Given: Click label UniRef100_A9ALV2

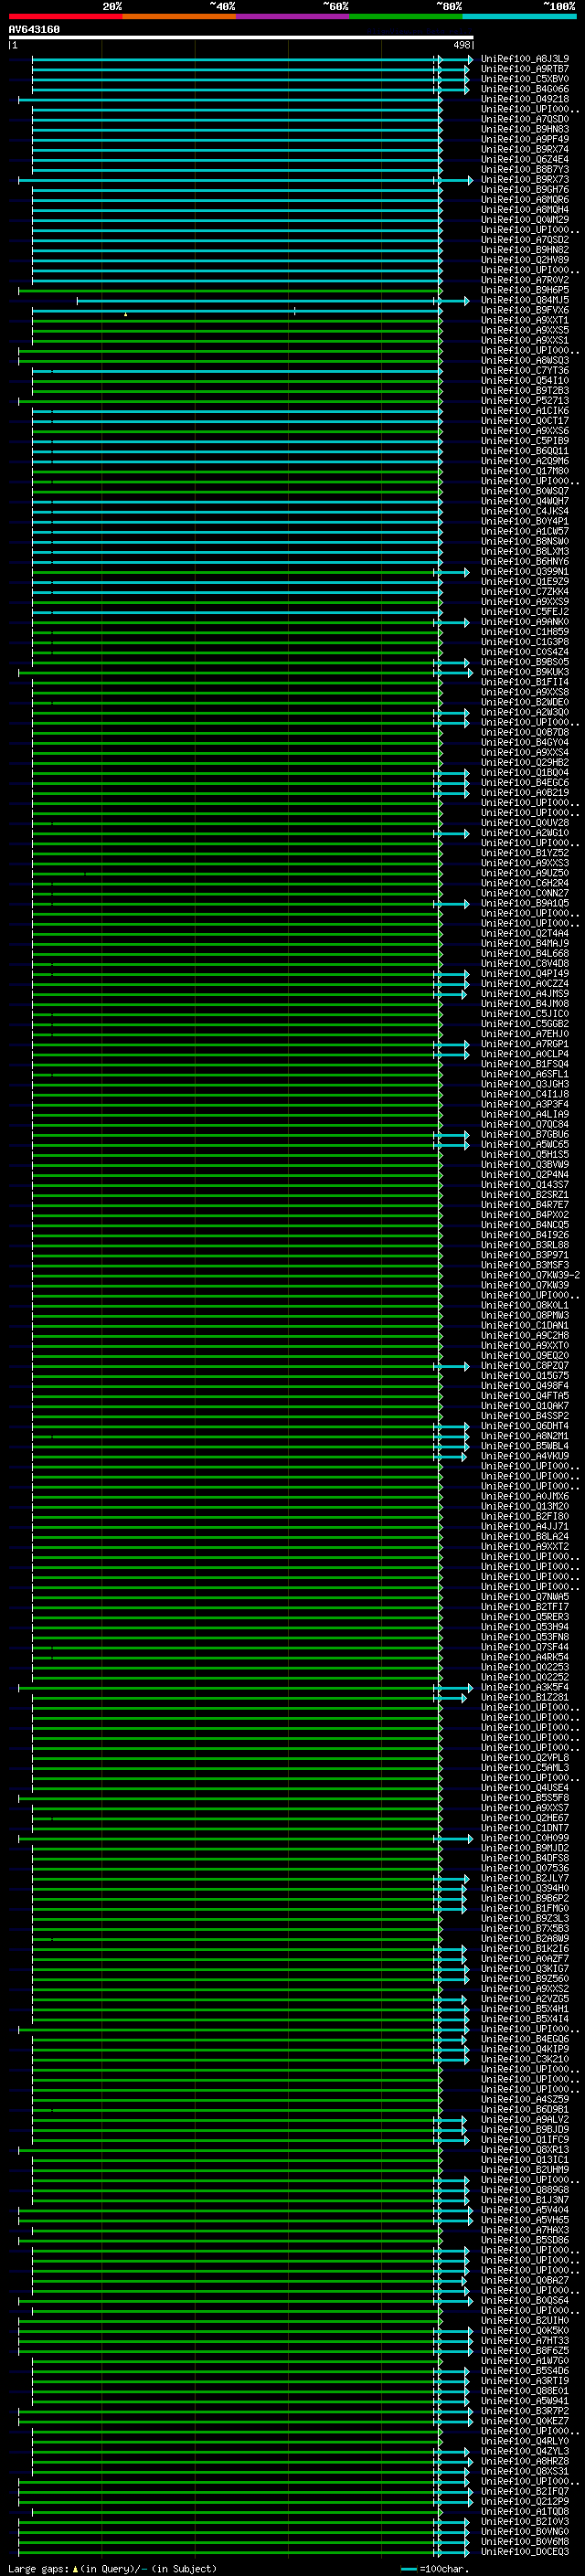Looking at the screenshot, I should click(525, 2119).
